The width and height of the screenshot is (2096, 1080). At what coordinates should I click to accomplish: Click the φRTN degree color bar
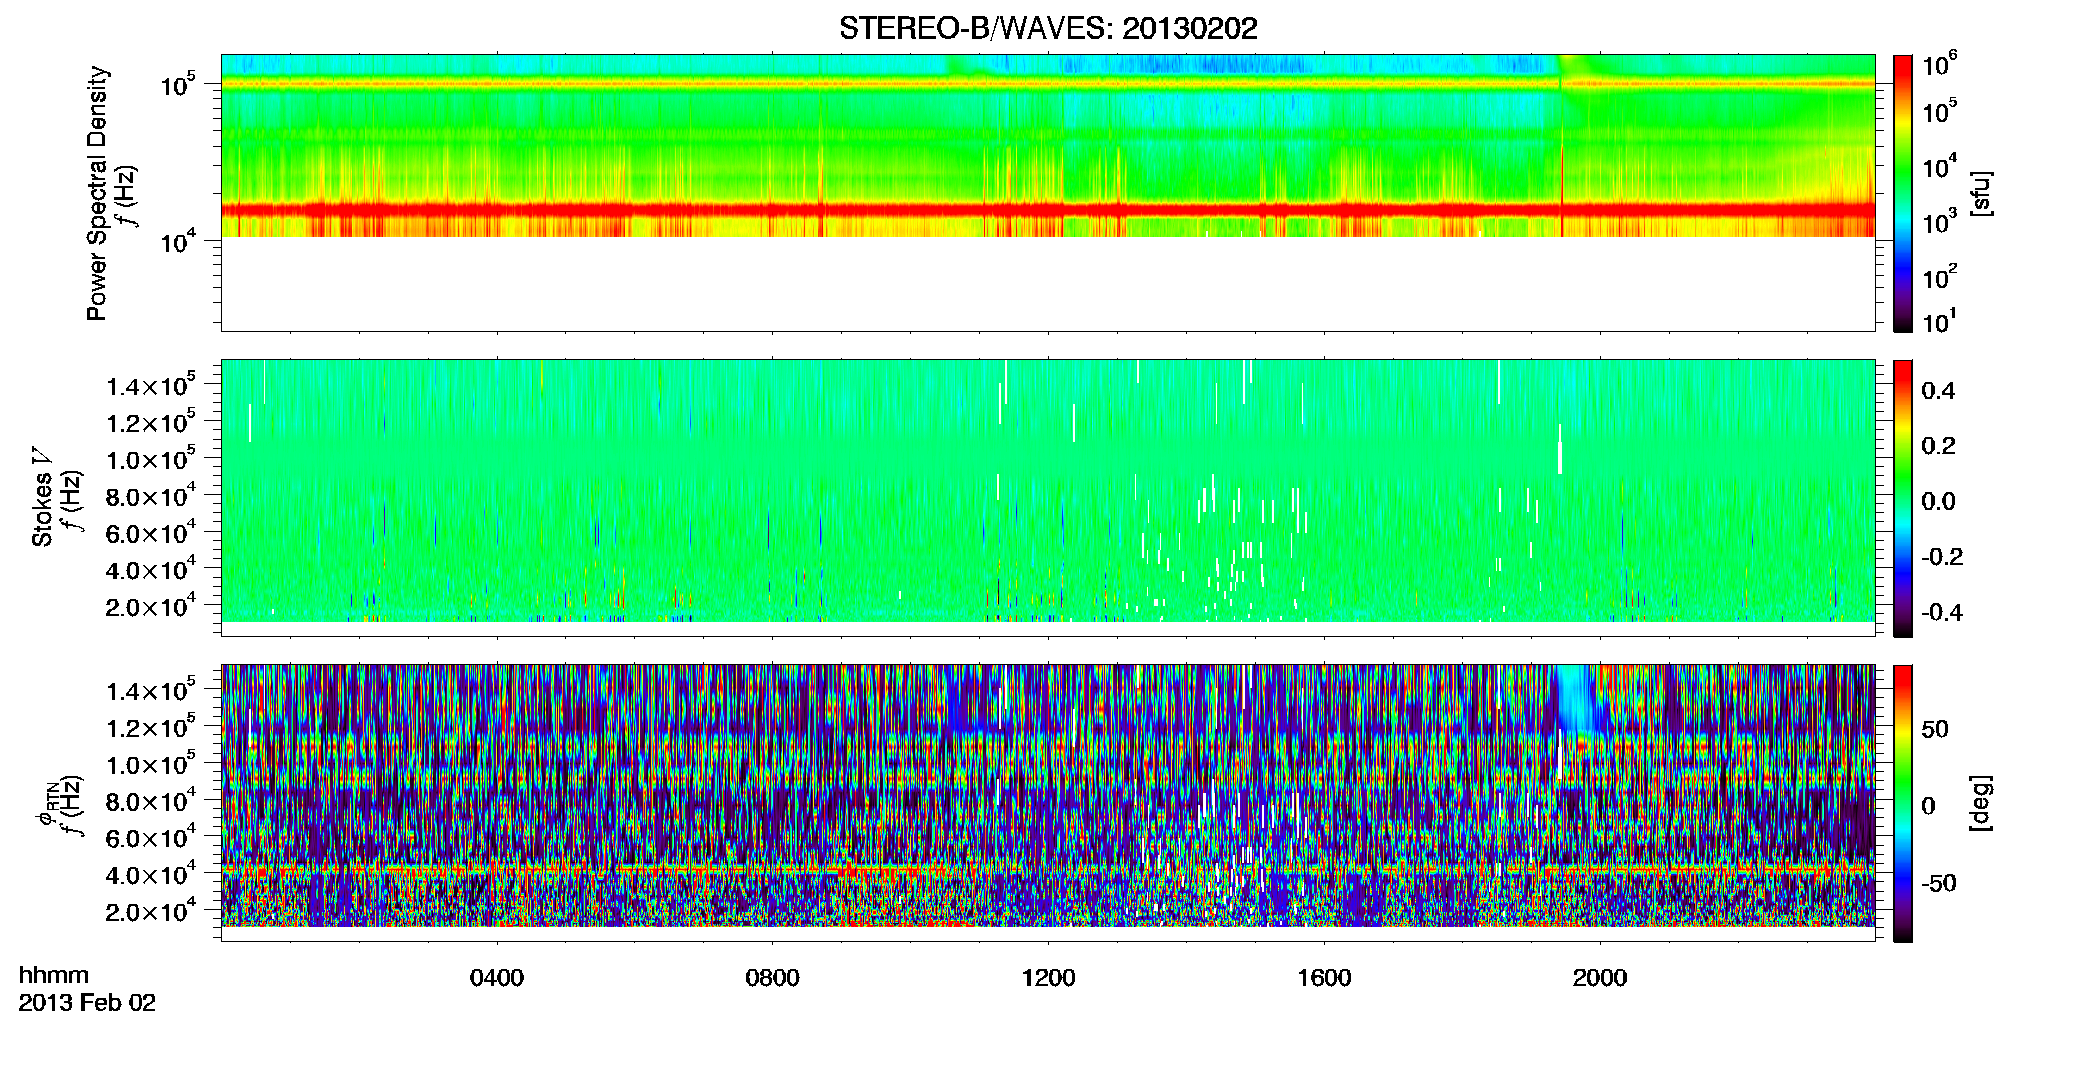click(1903, 803)
